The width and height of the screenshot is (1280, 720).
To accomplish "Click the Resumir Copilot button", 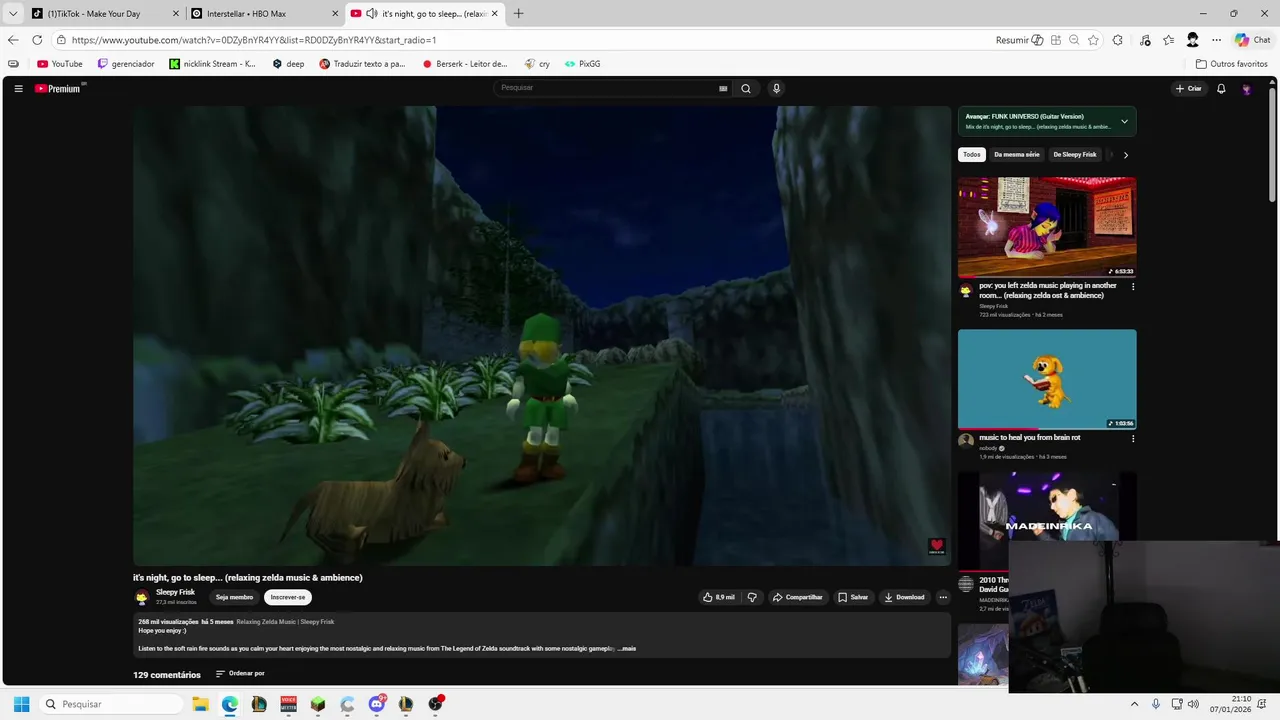I will pos(1019,40).
